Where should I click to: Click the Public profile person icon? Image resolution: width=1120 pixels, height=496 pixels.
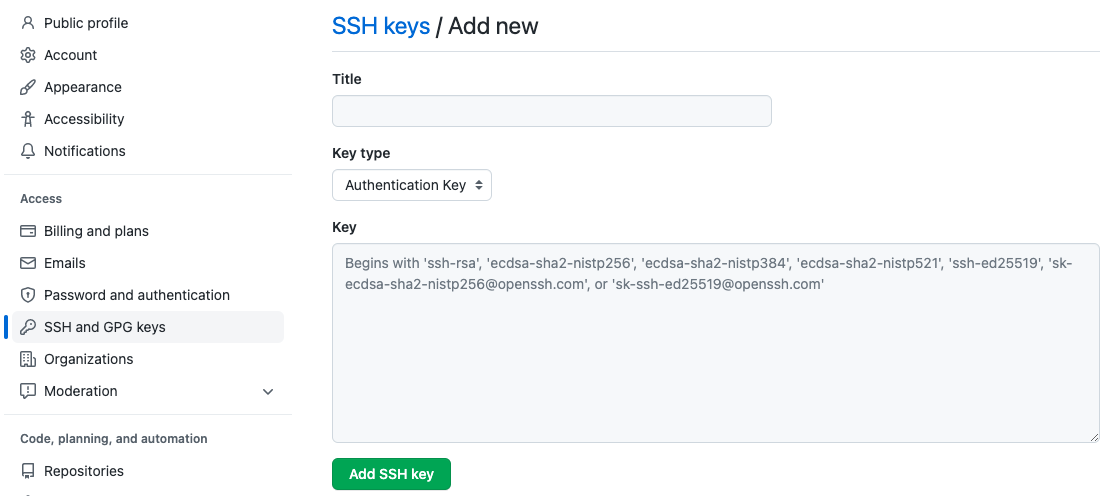coord(28,23)
